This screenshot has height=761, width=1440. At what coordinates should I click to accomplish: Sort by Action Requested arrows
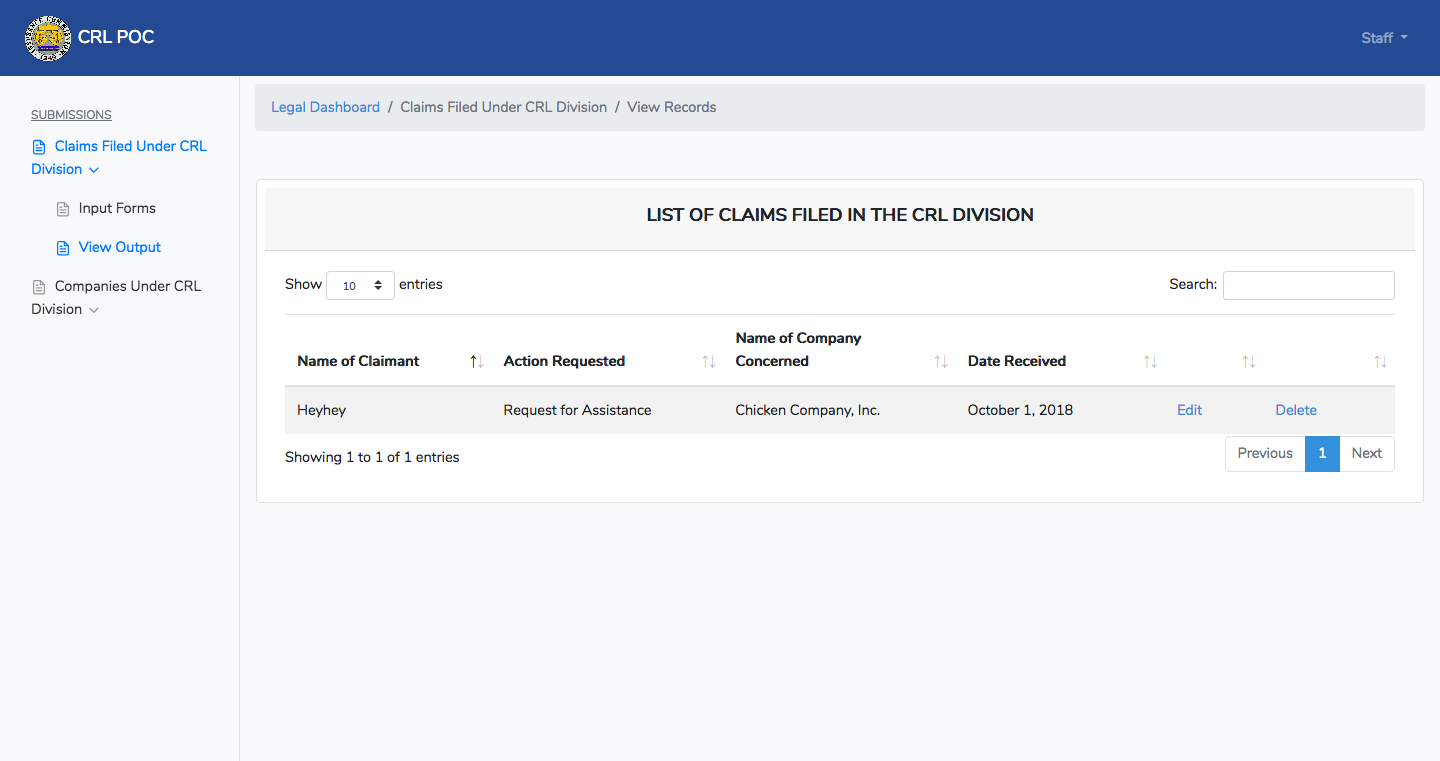tap(709, 361)
